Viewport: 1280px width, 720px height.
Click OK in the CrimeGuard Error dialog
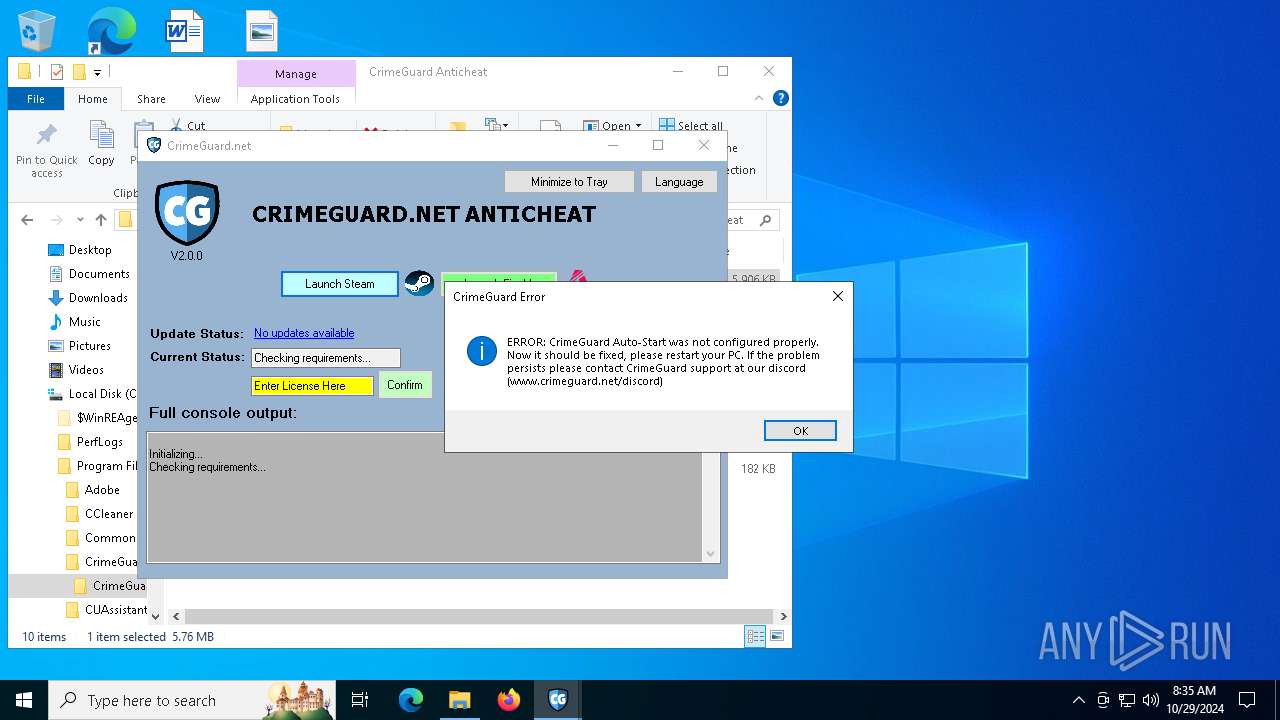point(800,431)
